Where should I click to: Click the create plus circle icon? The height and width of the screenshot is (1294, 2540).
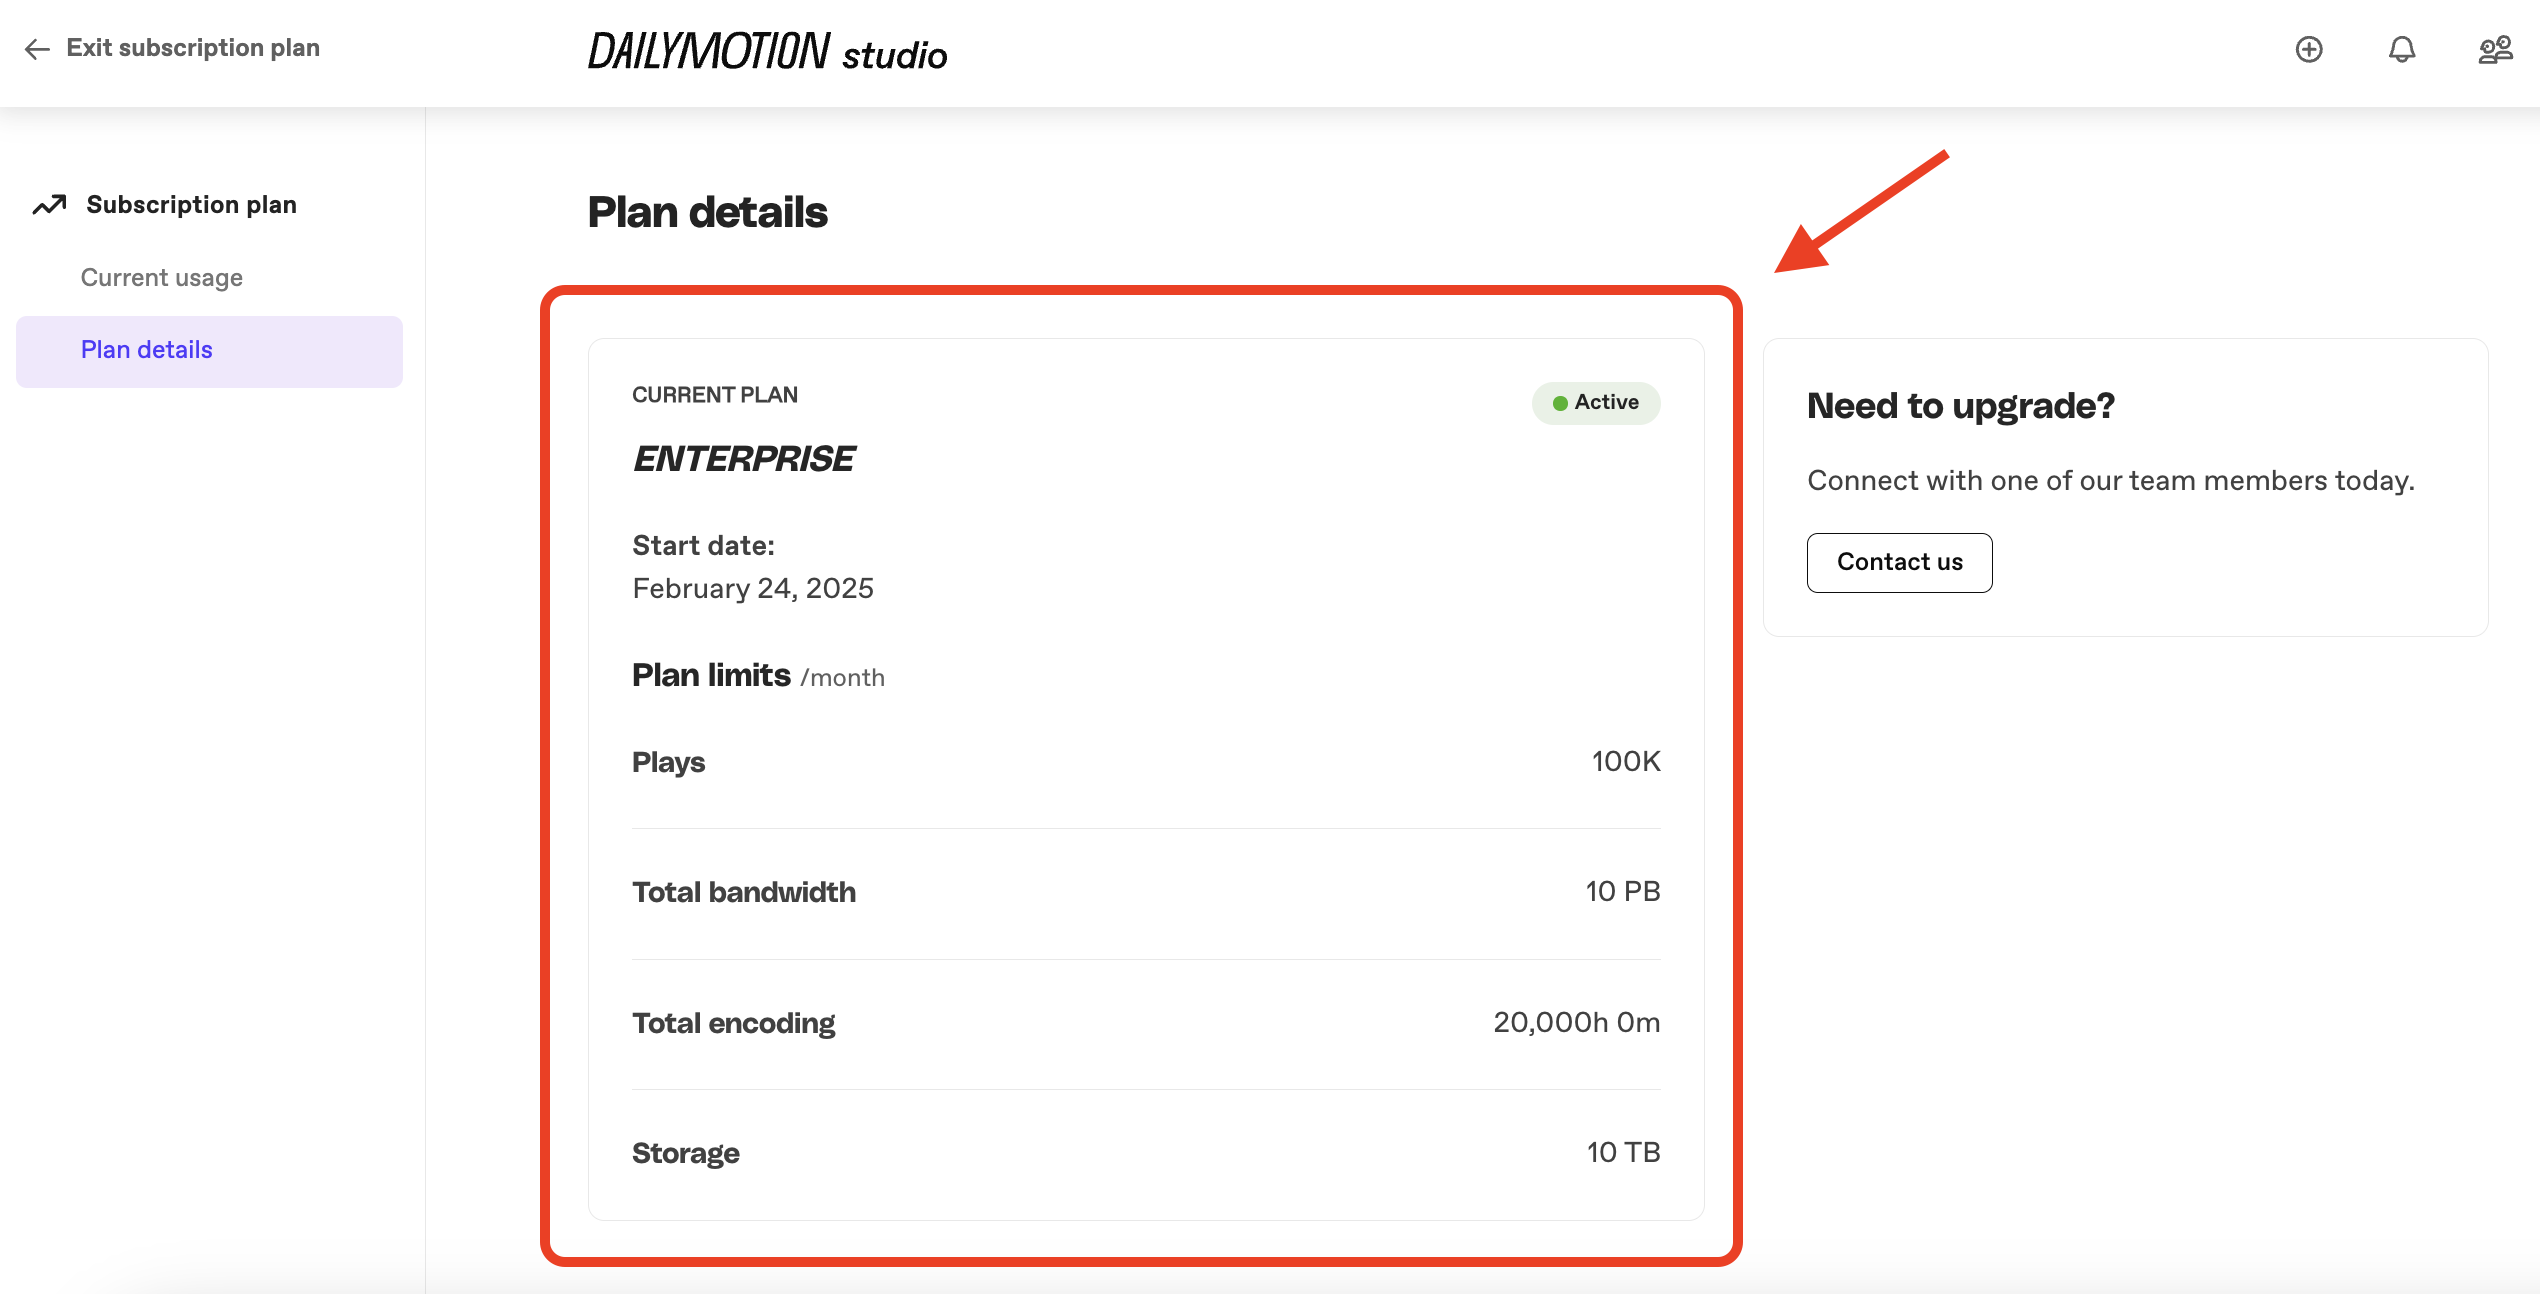point(2309,49)
